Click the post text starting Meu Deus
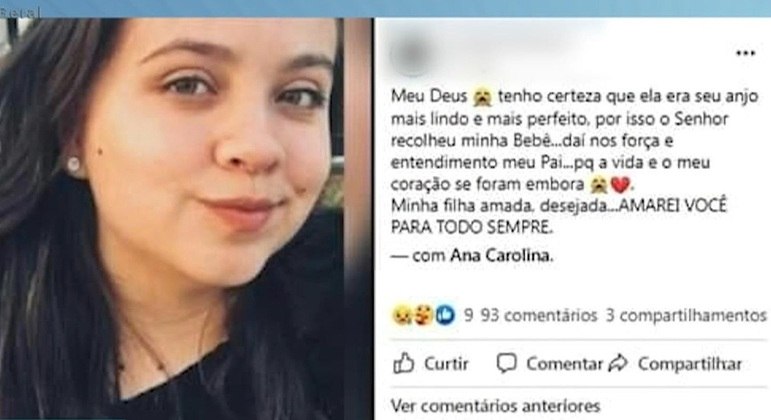 pyautogui.click(x=574, y=161)
